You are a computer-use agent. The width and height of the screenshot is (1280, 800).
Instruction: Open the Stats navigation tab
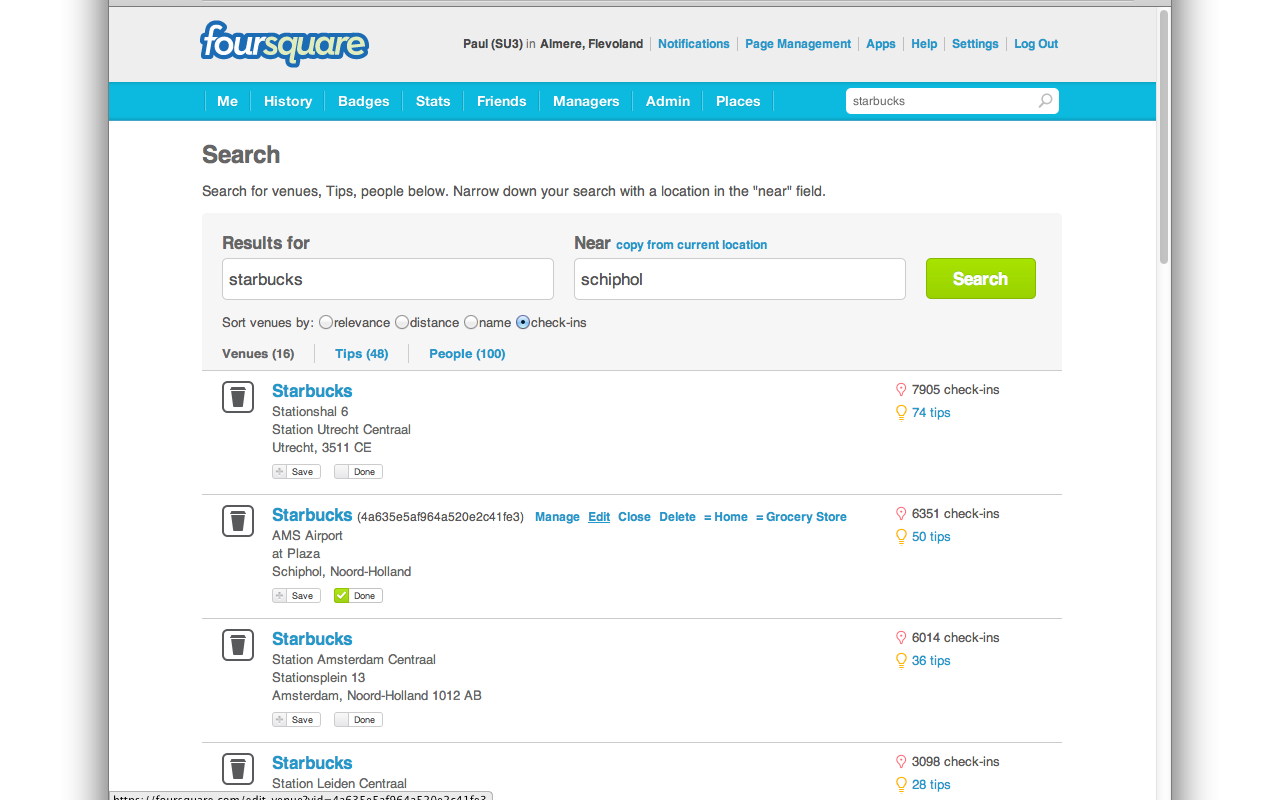coord(433,101)
